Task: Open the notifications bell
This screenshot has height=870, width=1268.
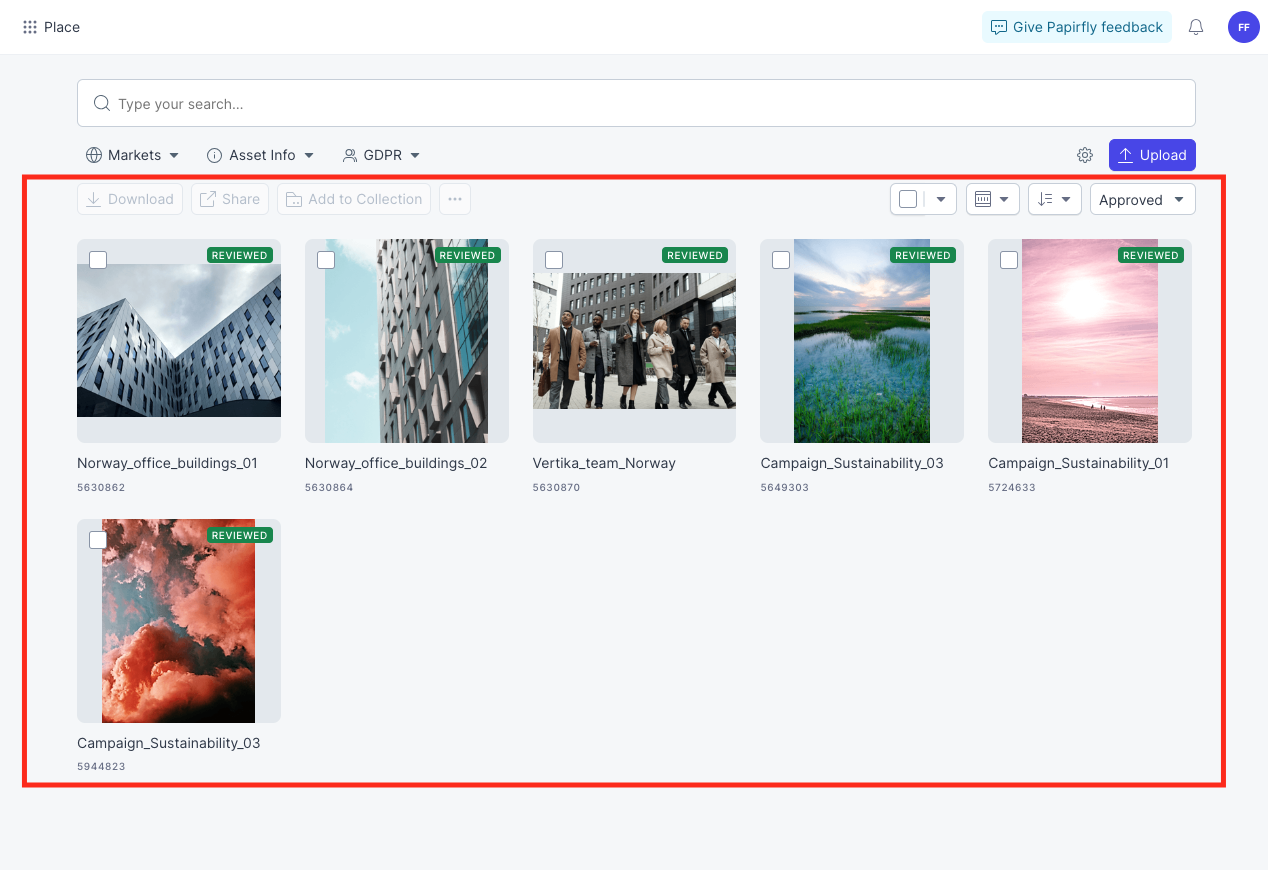Action: coord(1196,27)
